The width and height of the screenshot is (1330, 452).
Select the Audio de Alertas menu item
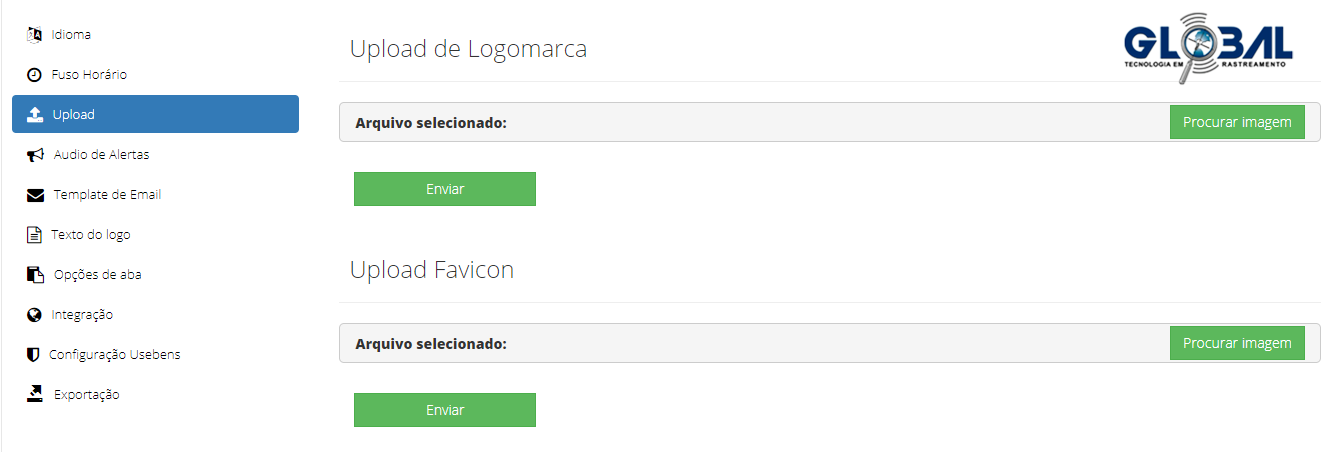101,155
